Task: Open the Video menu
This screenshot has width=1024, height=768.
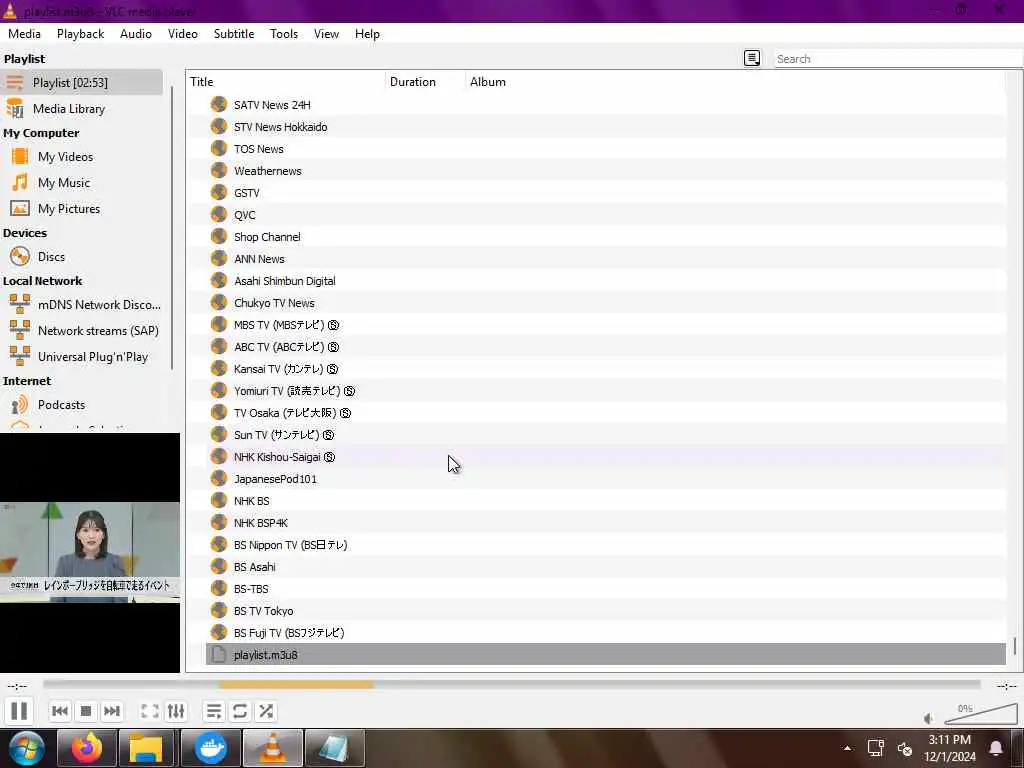Action: (183, 34)
